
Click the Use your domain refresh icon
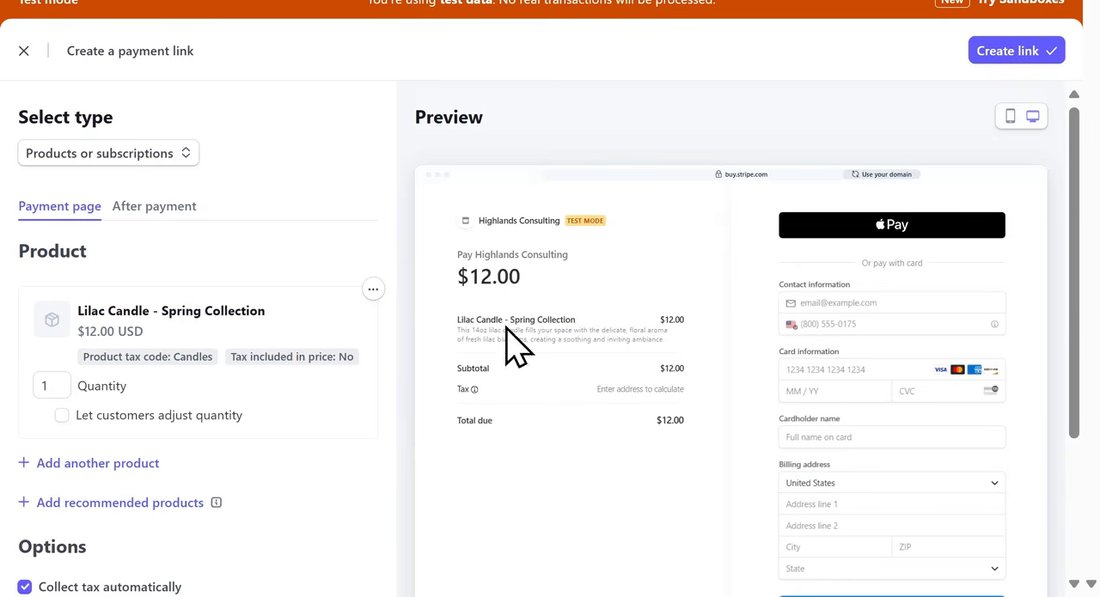pyautogui.click(x=855, y=174)
